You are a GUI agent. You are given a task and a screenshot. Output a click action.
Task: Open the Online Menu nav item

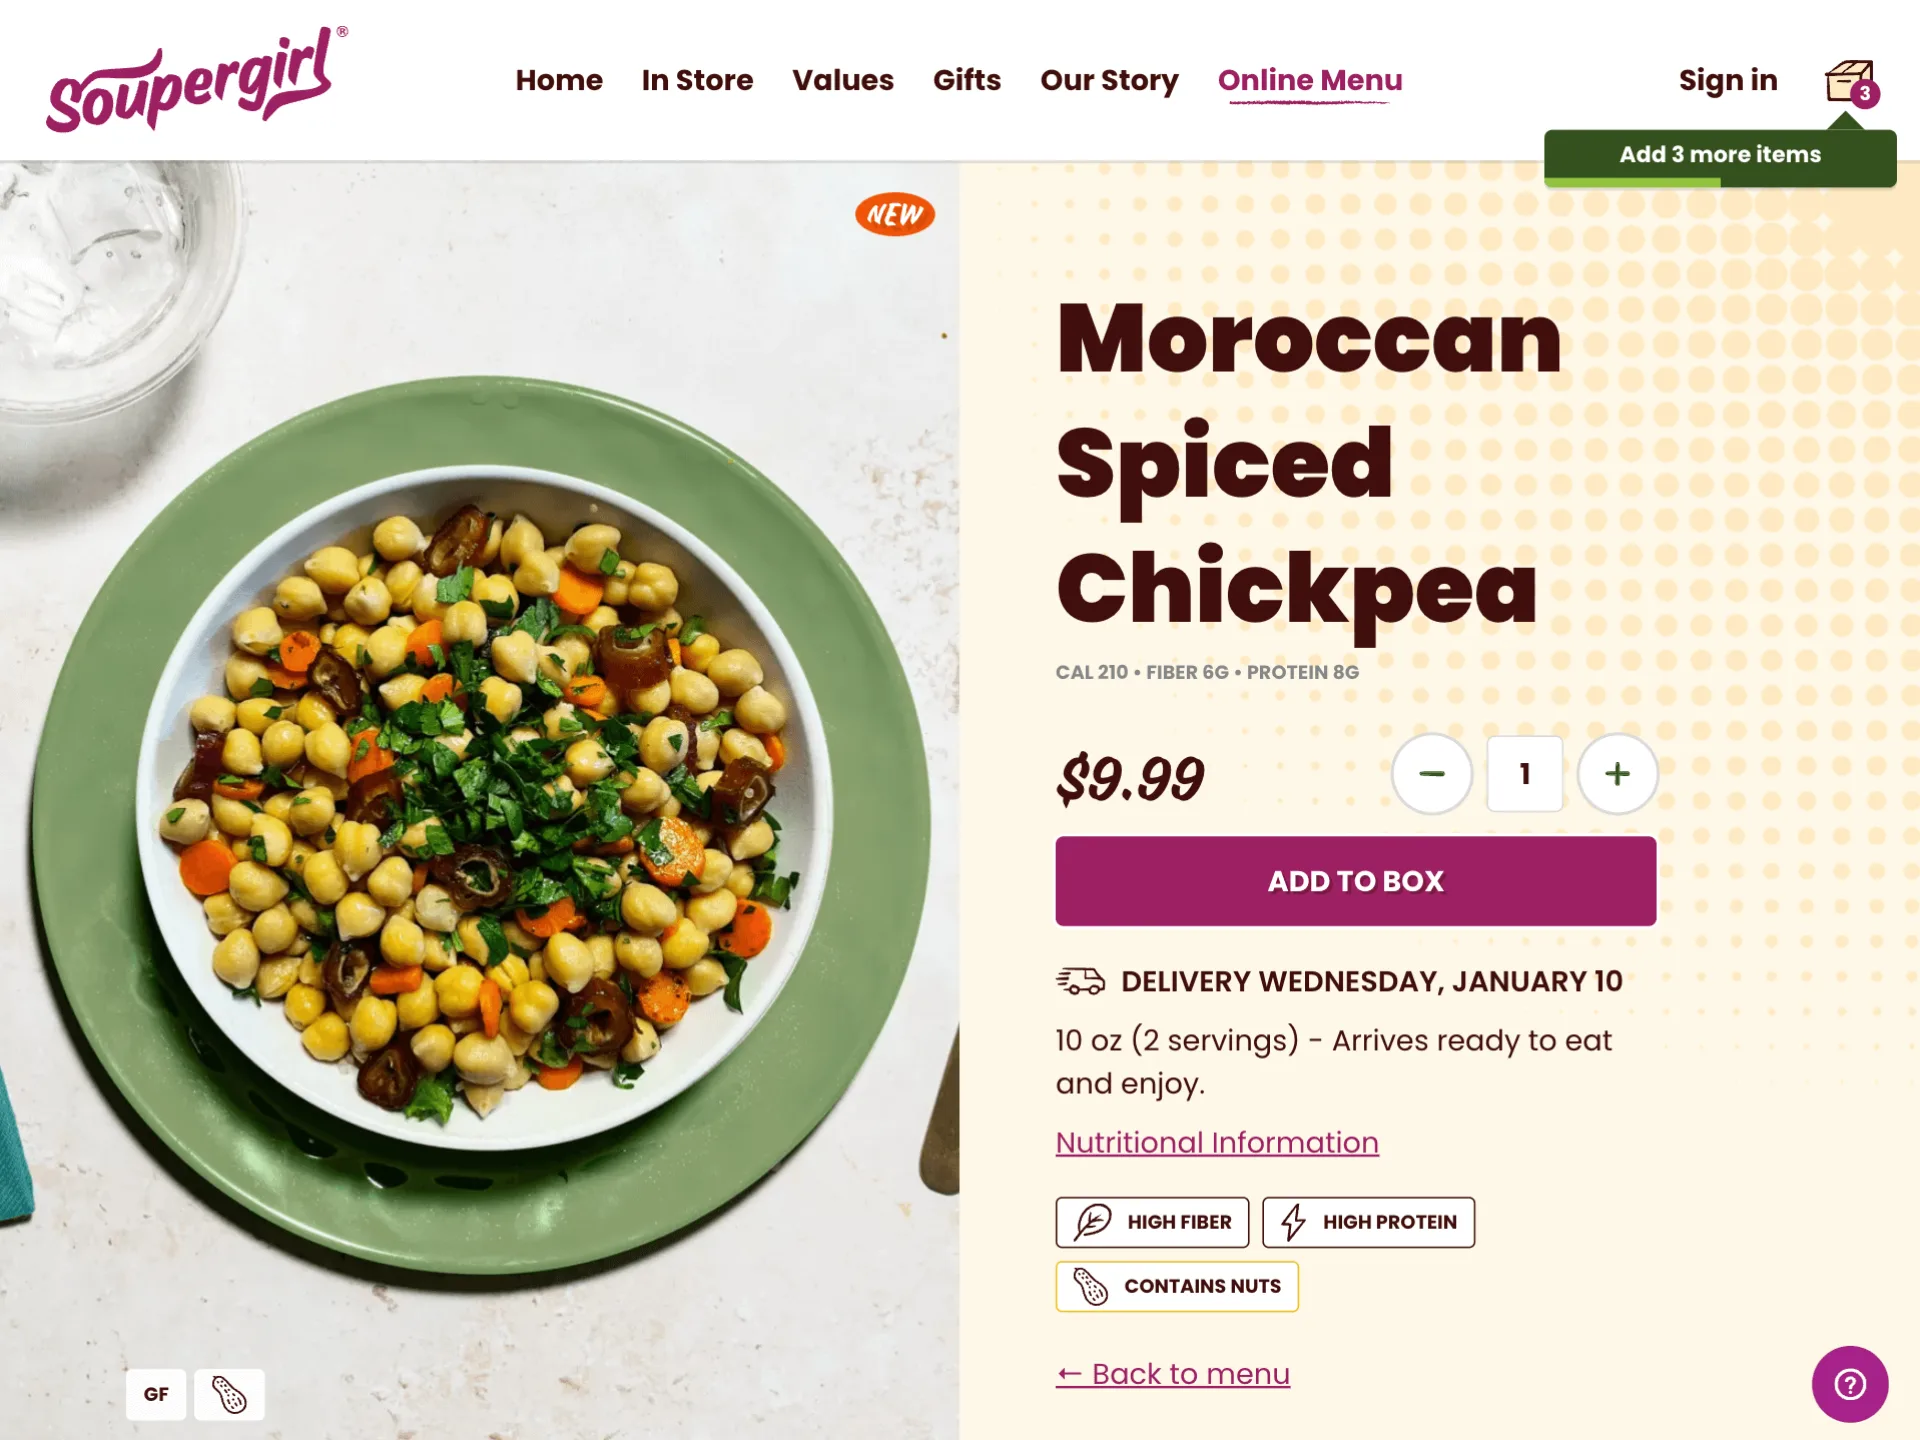(1310, 80)
